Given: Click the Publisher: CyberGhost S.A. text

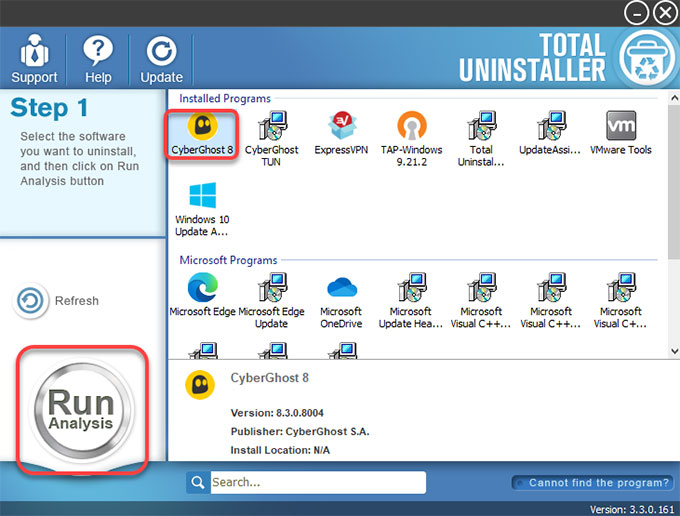Looking at the screenshot, I should tap(300, 431).
